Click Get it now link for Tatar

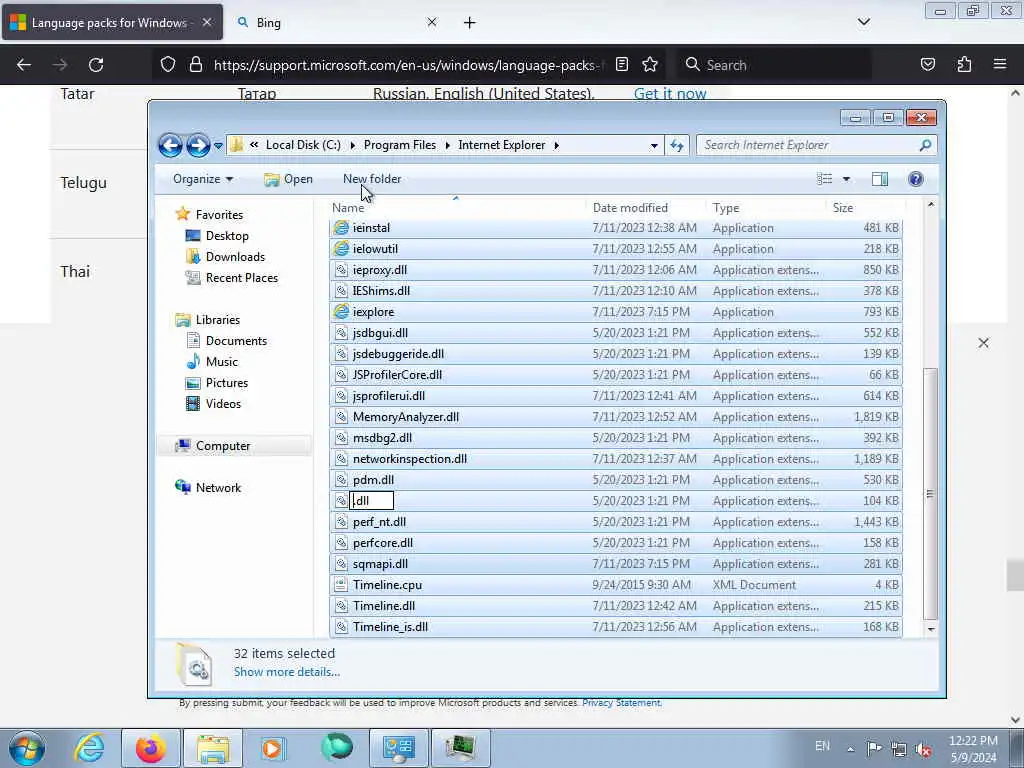point(670,94)
